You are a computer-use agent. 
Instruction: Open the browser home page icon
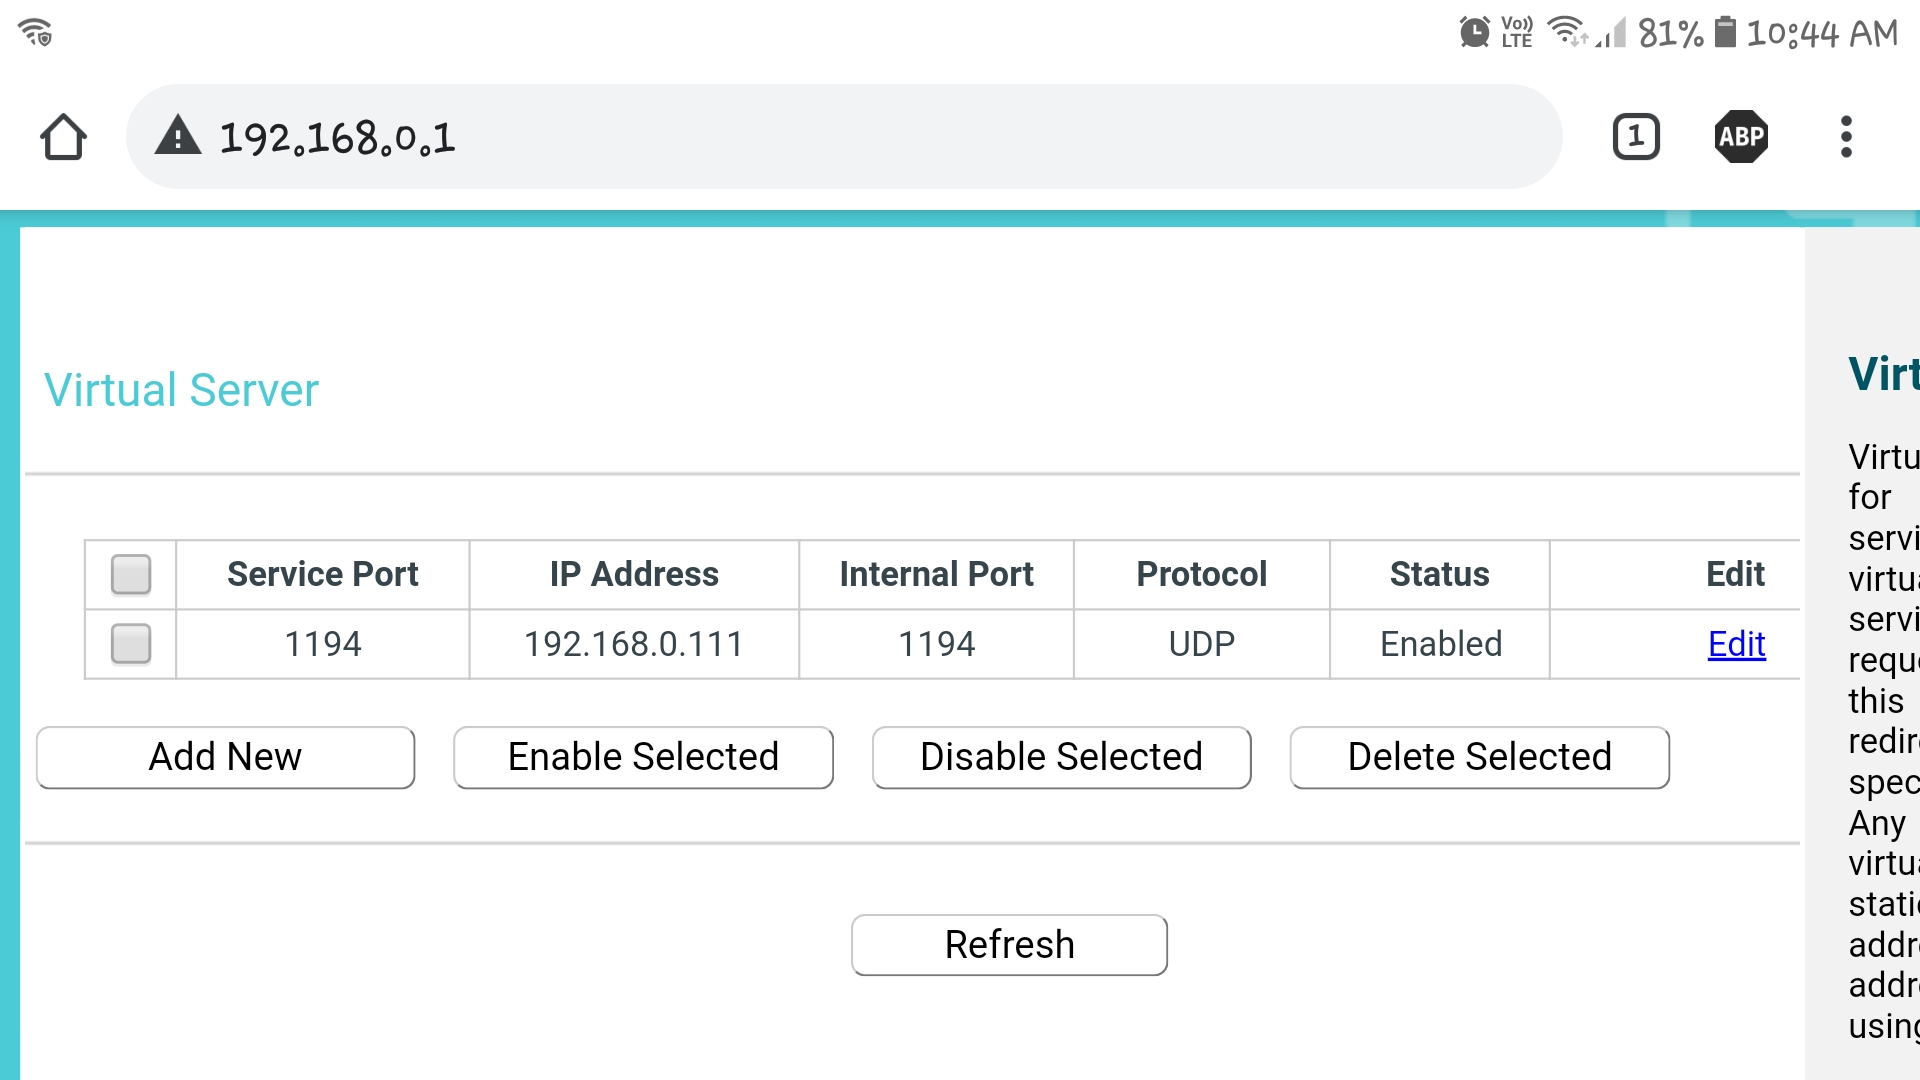(63, 137)
